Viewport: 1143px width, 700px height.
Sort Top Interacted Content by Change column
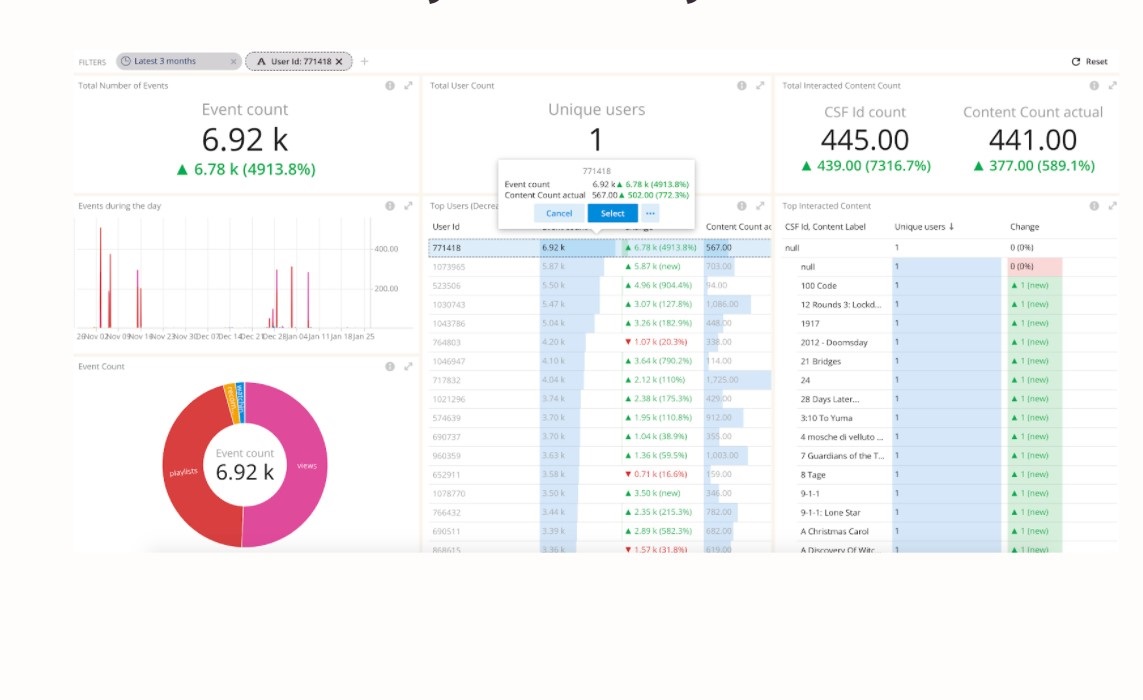click(x=1024, y=227)
